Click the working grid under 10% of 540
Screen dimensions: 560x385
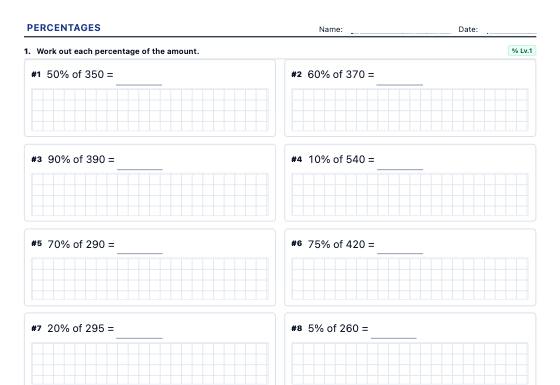[410, 195]
